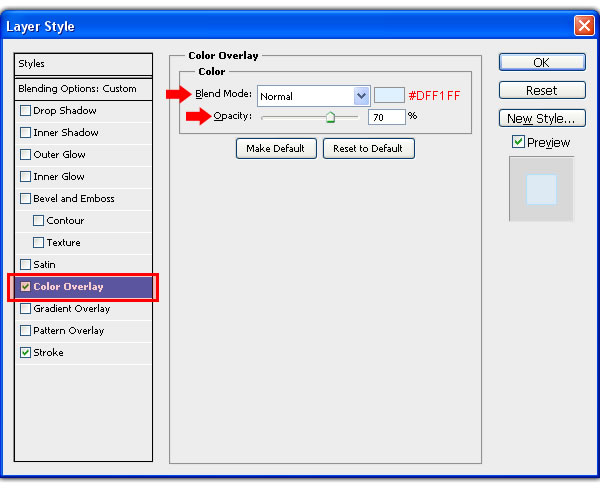The image size is (600, 488).
Task: Click the Reset button
Action: (542, 90)
